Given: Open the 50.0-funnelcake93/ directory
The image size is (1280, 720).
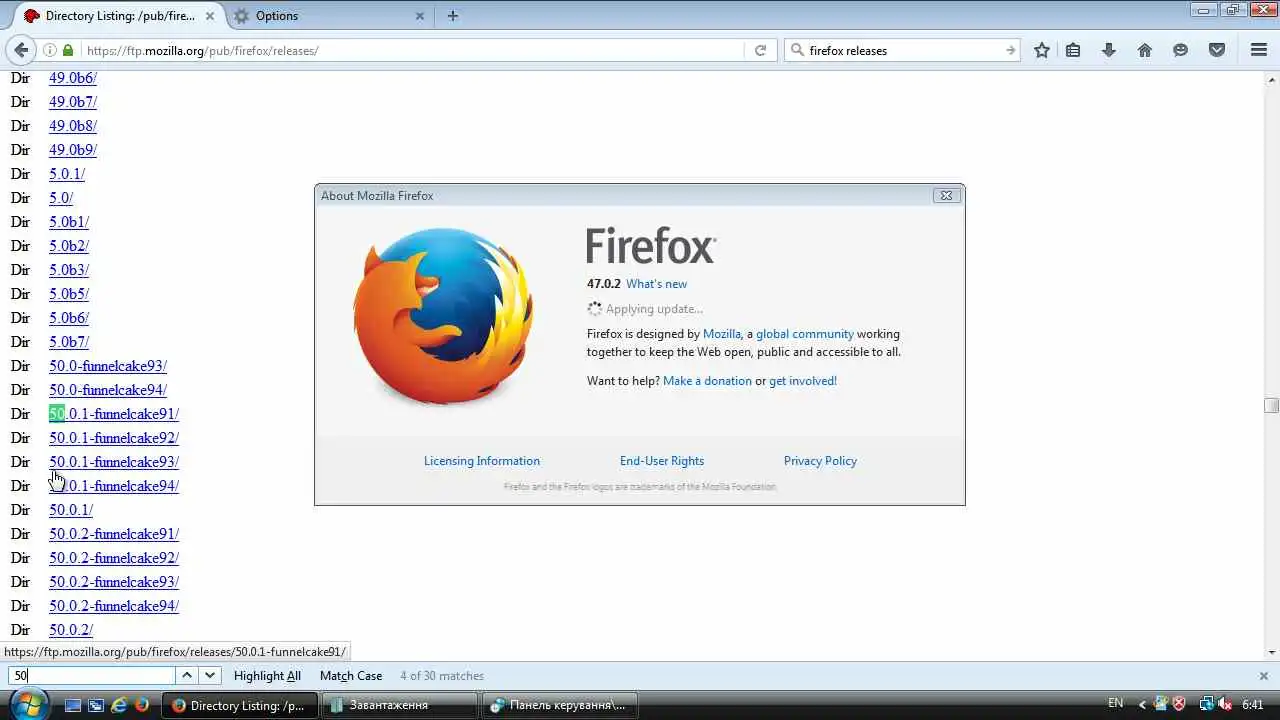Looking at the screenshot, I should 108,366.
